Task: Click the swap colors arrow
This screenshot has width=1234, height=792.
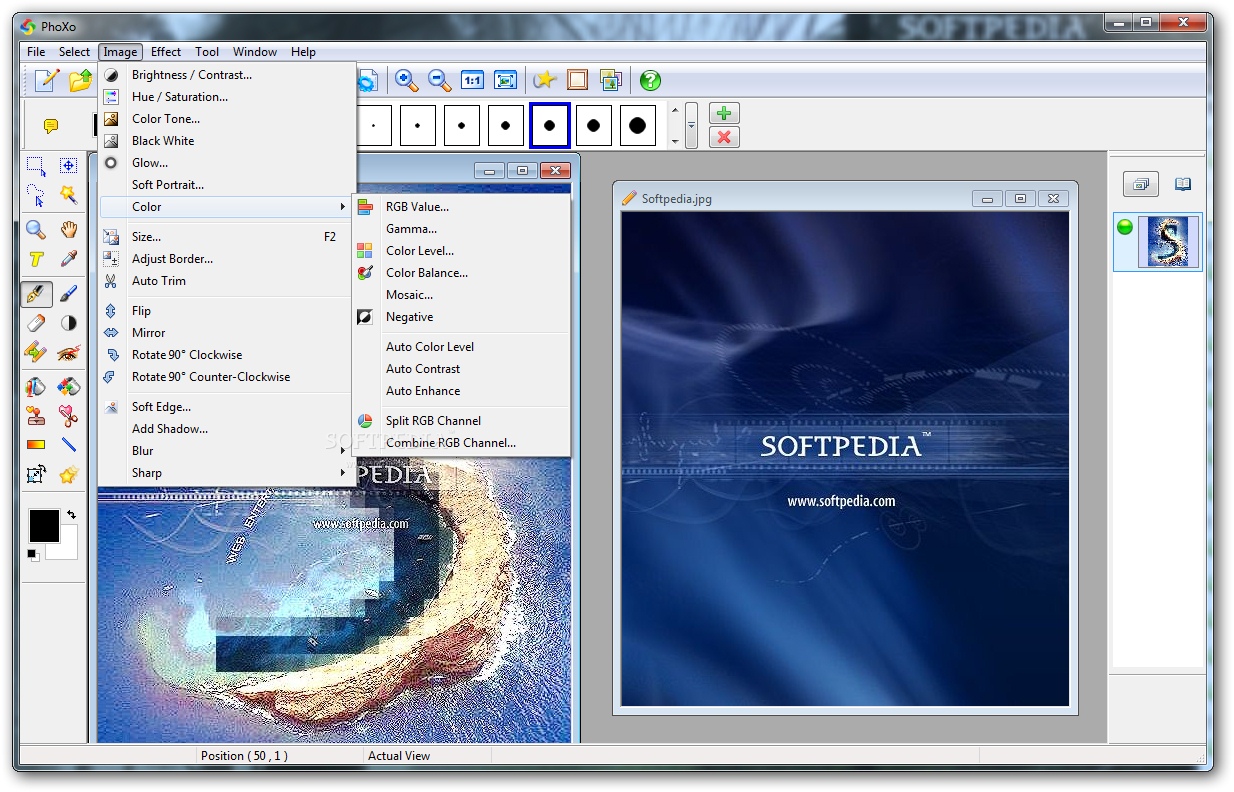Action: (71, 514)
